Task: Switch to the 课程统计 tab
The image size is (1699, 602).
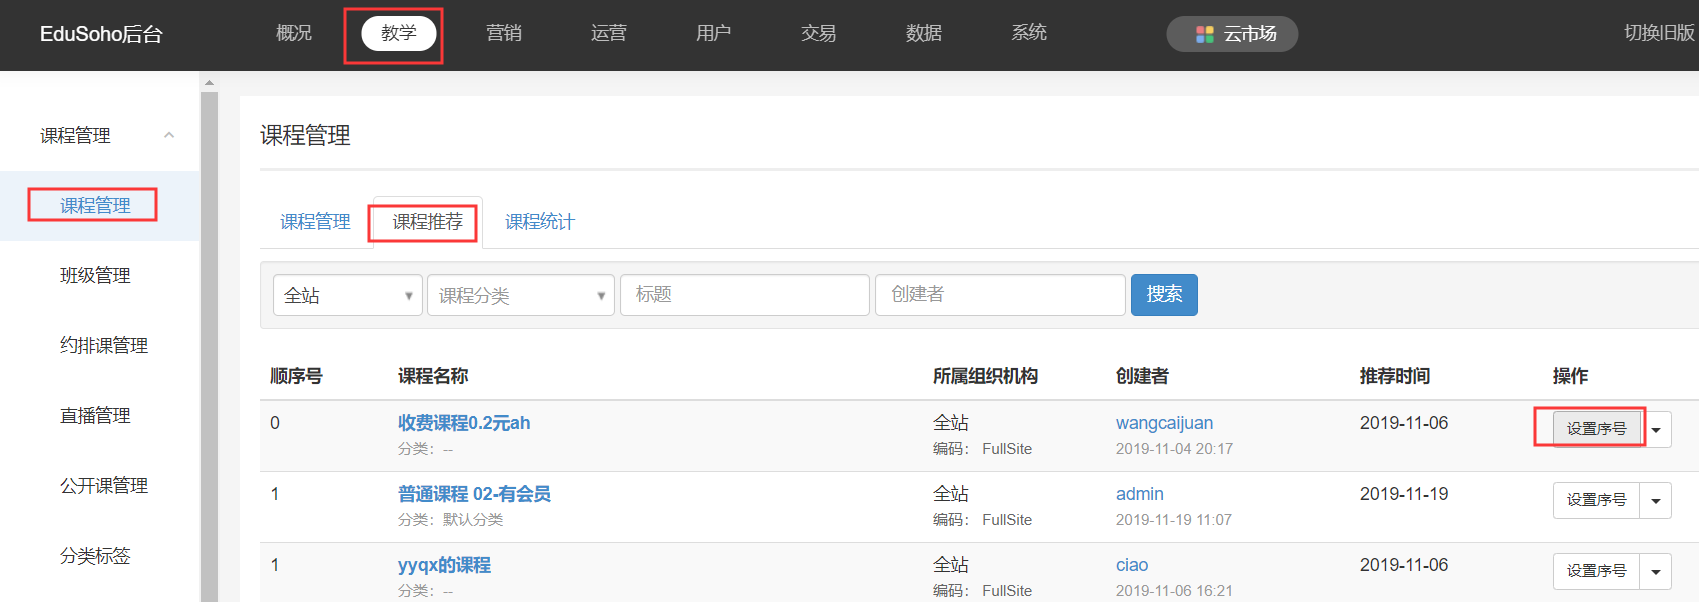Action: 539,222
